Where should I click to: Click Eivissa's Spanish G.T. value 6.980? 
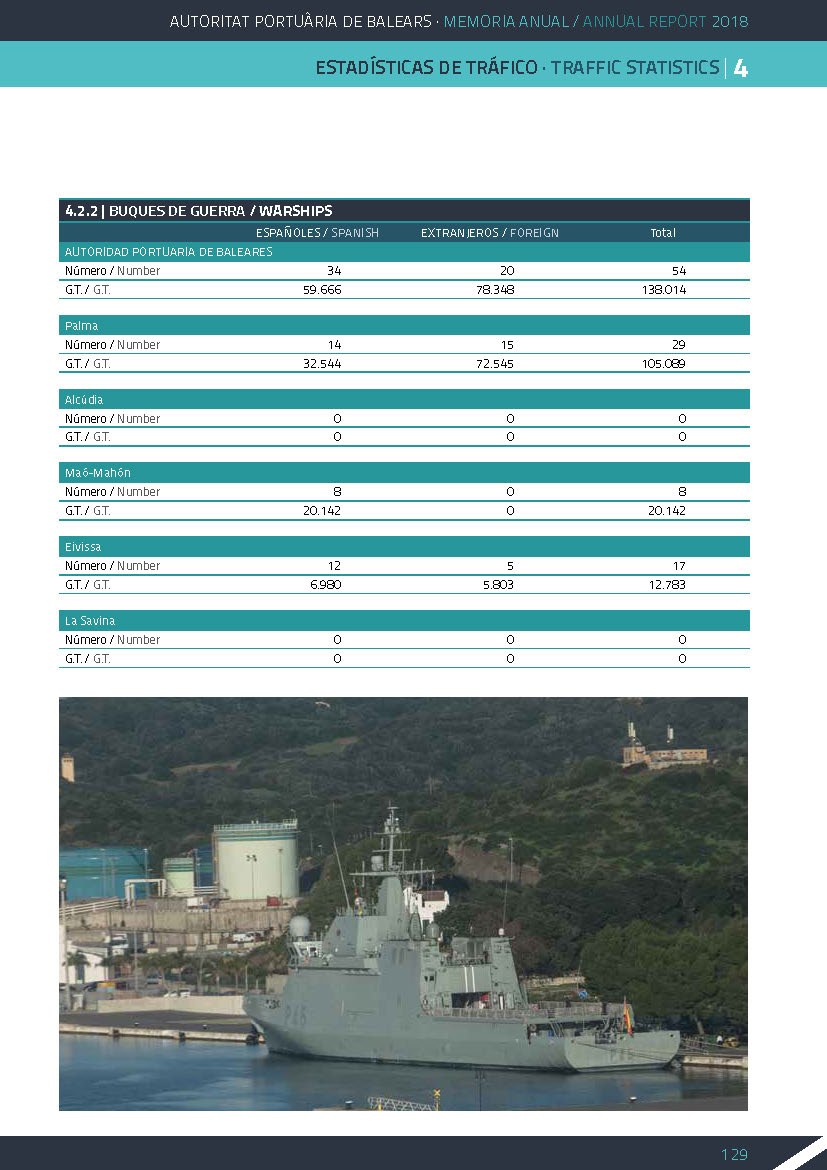(x=325, y=585)
